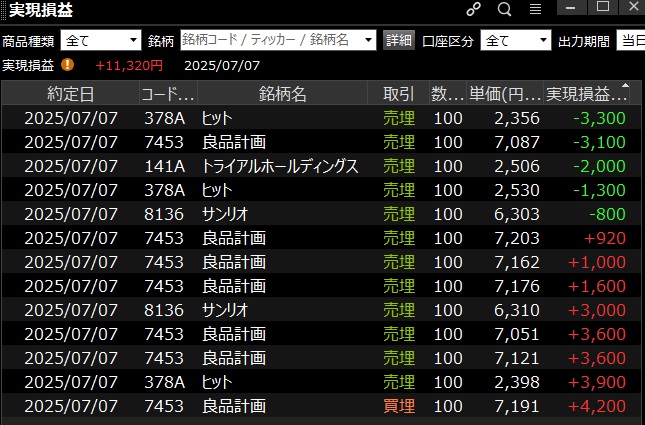Select the 買埋 trade type cell

pyautogui.click(x=399, y=406)
